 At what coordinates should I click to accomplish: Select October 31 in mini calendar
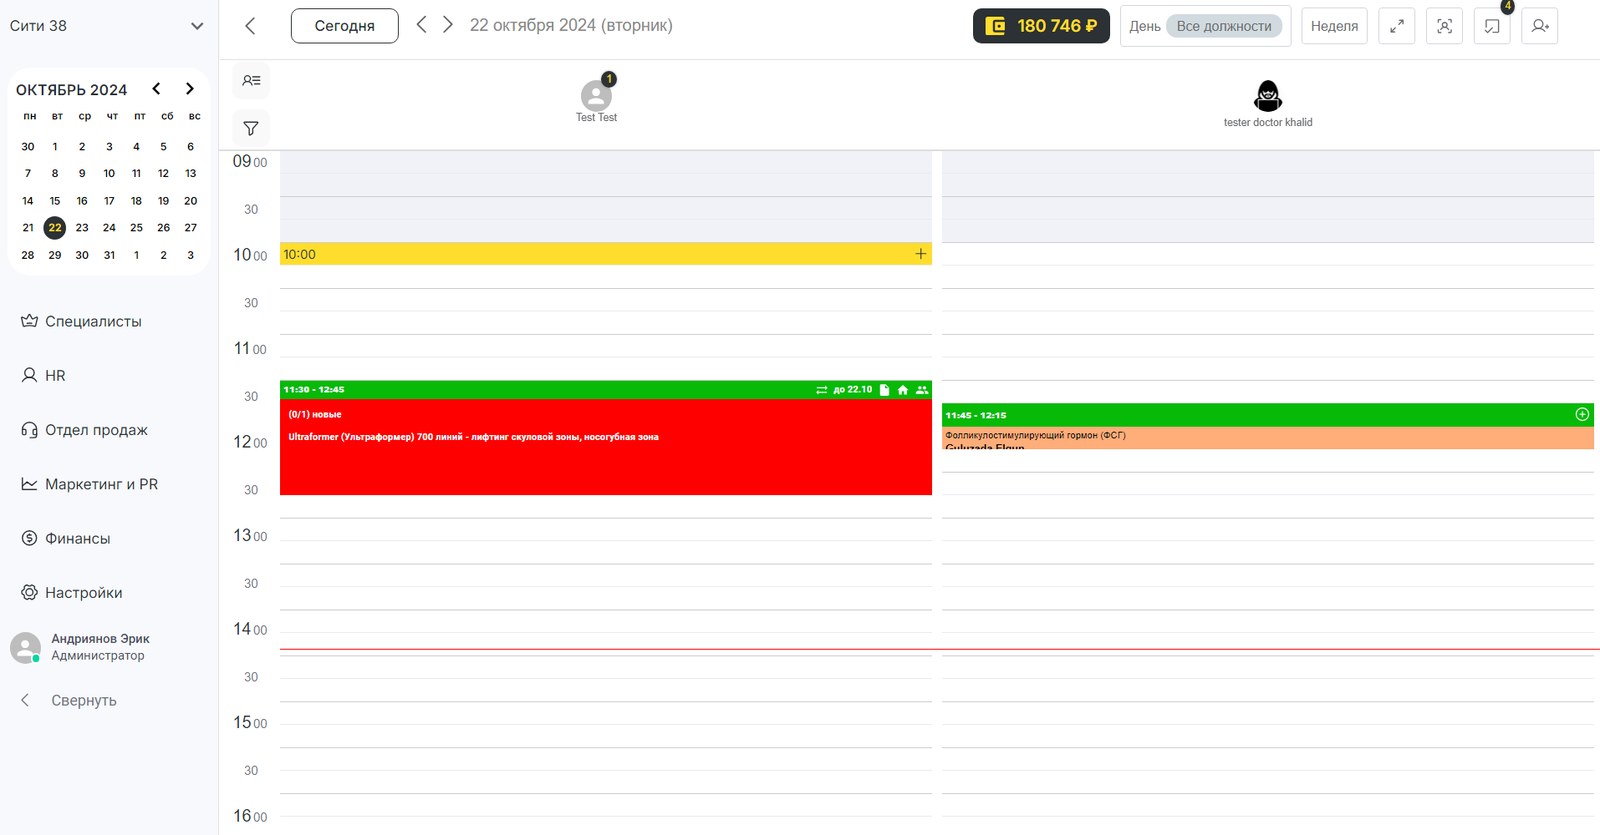click(109, 255)
